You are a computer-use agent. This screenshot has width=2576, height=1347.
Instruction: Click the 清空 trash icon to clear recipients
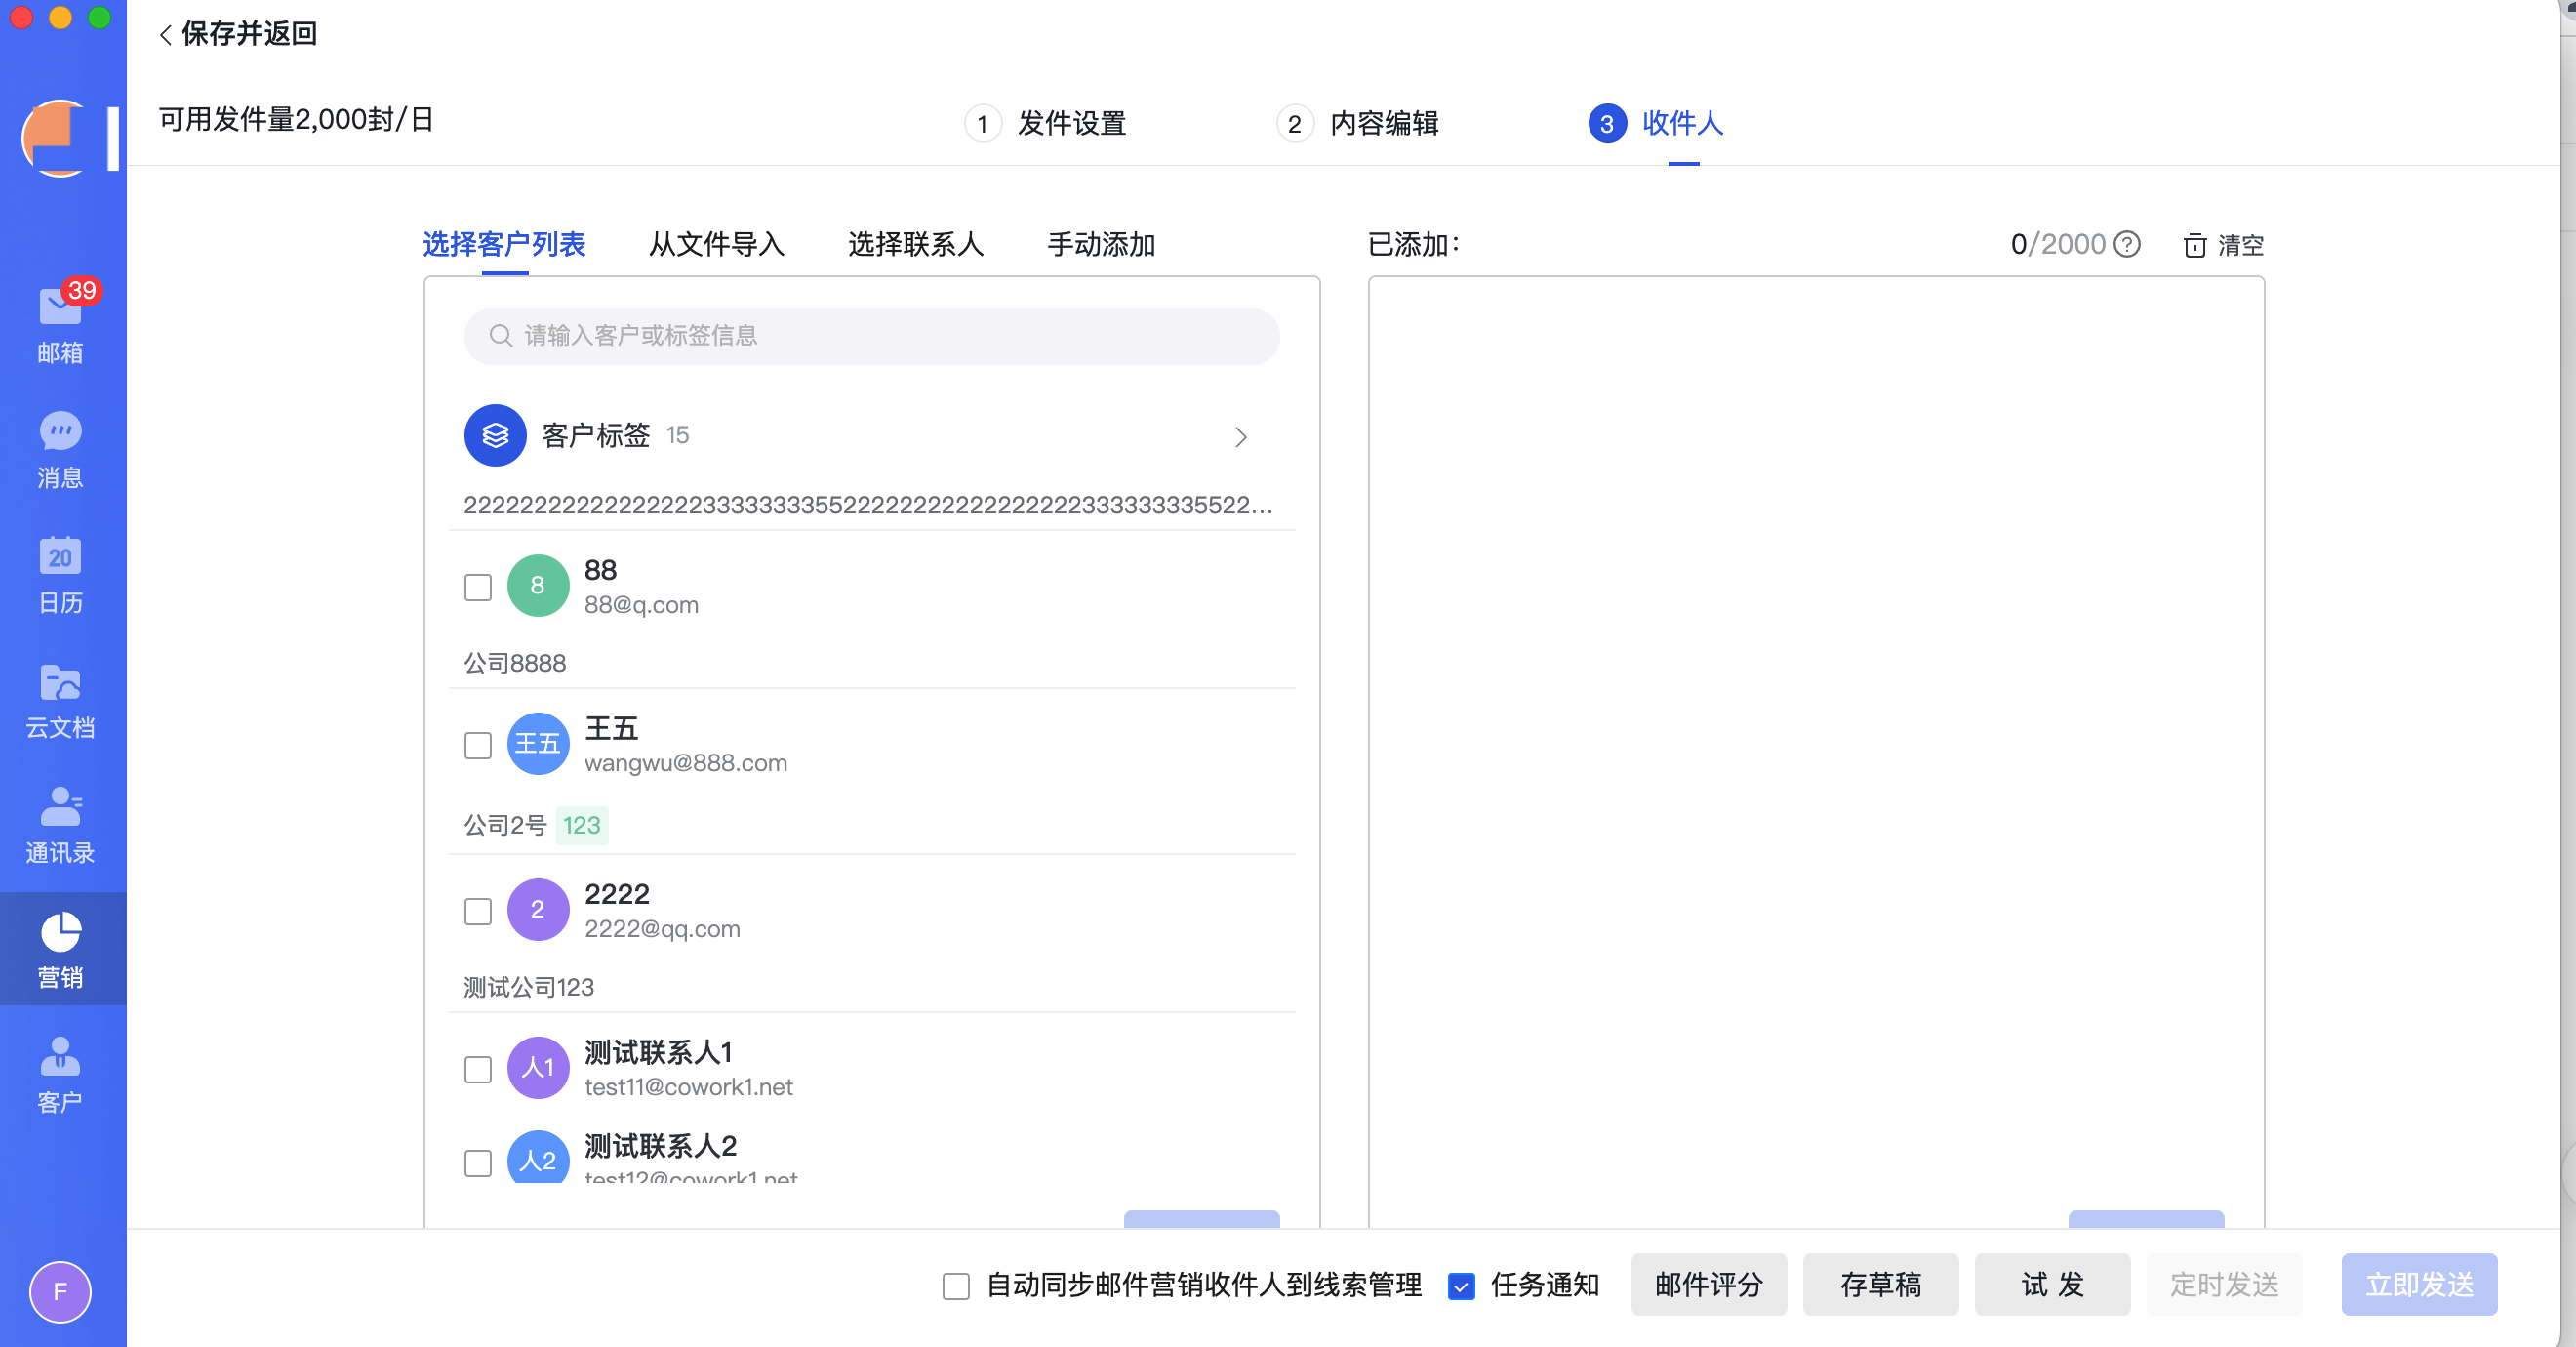coord(2196,245)
